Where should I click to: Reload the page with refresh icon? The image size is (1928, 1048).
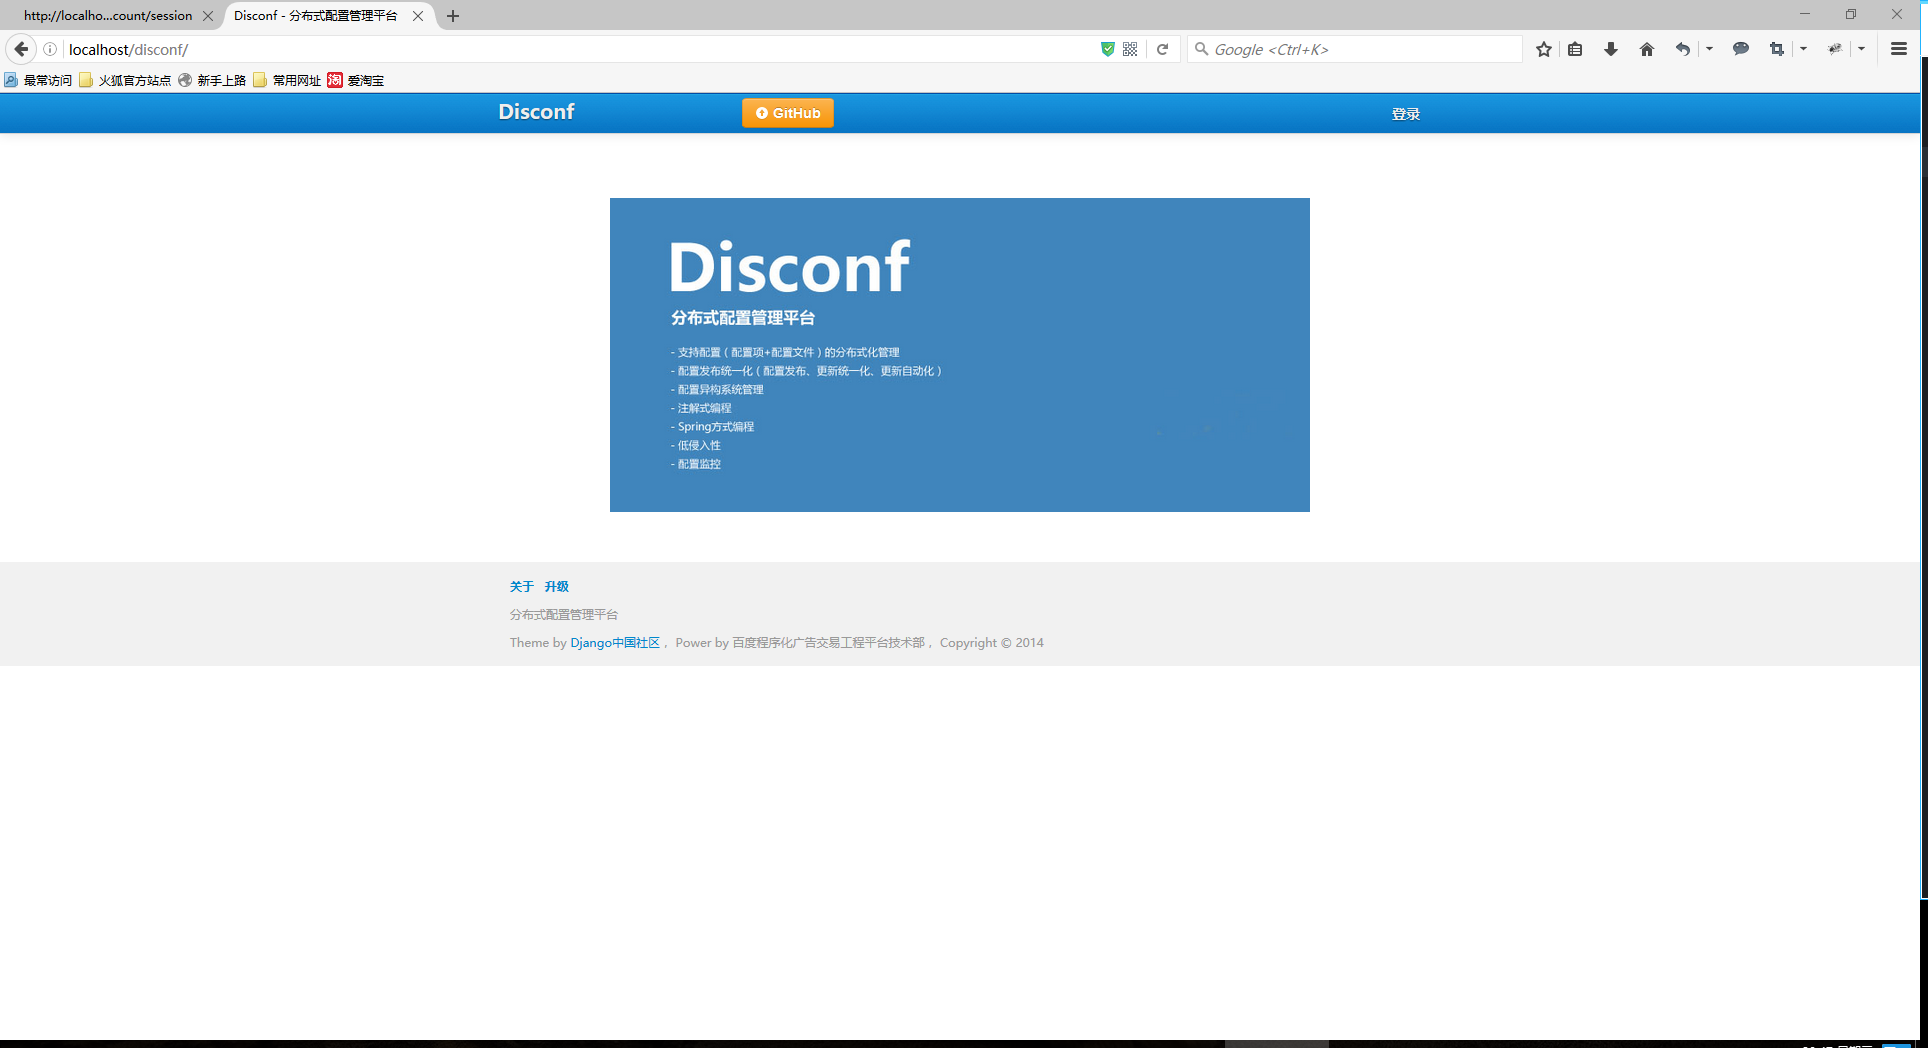pyautogui.click(x=1162, y=49)
